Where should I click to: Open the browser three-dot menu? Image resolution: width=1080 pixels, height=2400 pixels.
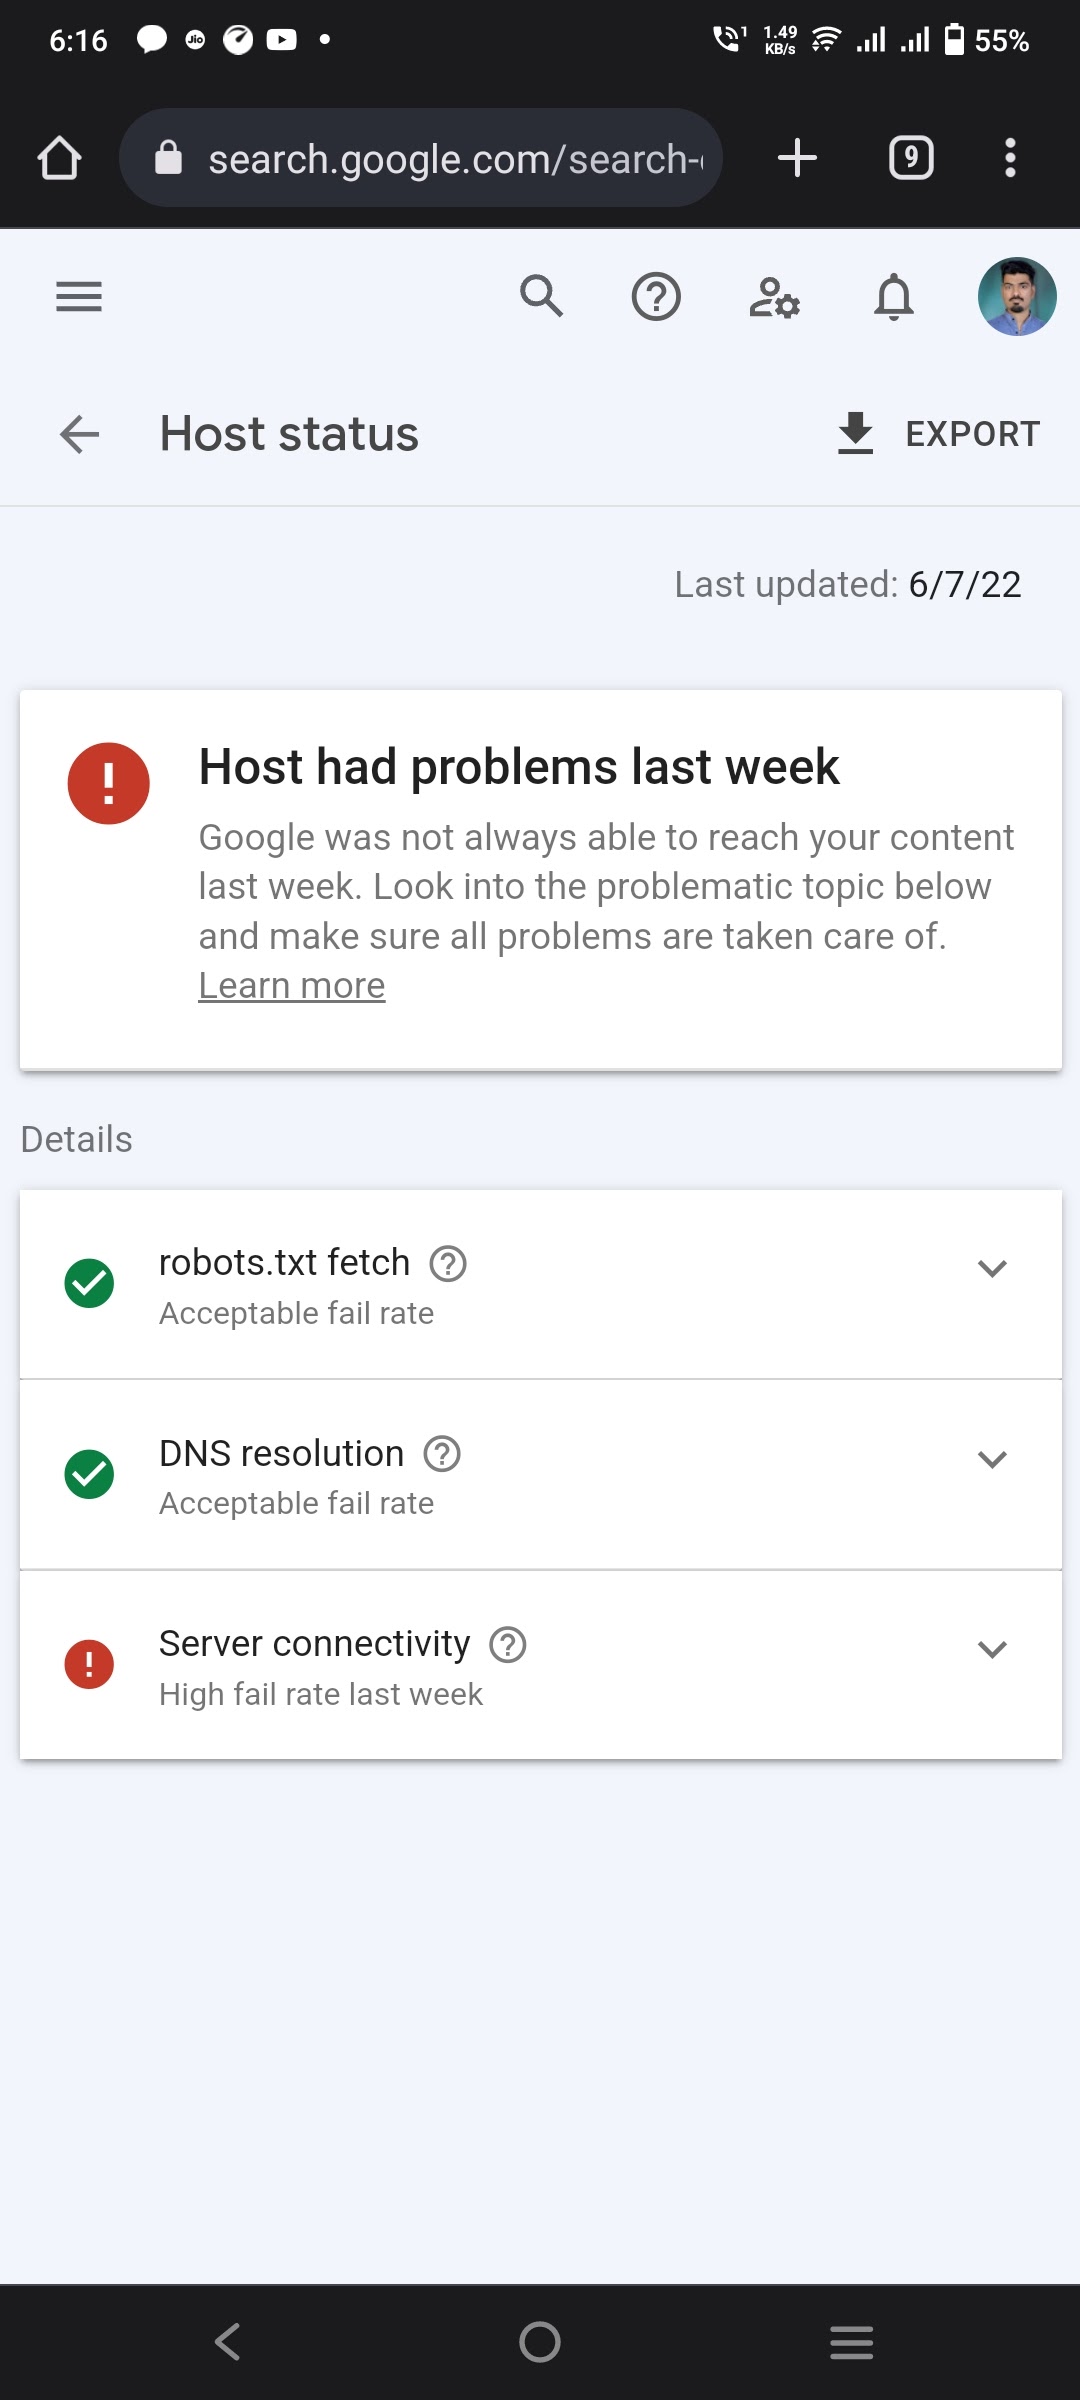point(1010,158)
